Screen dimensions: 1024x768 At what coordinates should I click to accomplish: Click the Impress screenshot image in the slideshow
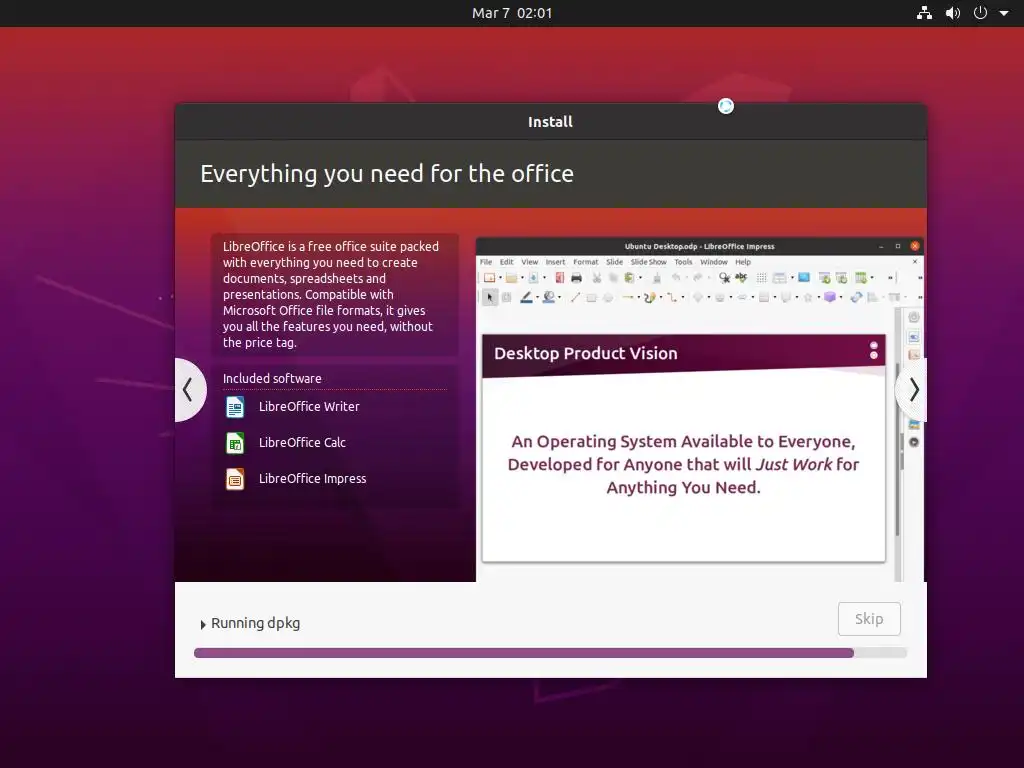tap(699, 409)
